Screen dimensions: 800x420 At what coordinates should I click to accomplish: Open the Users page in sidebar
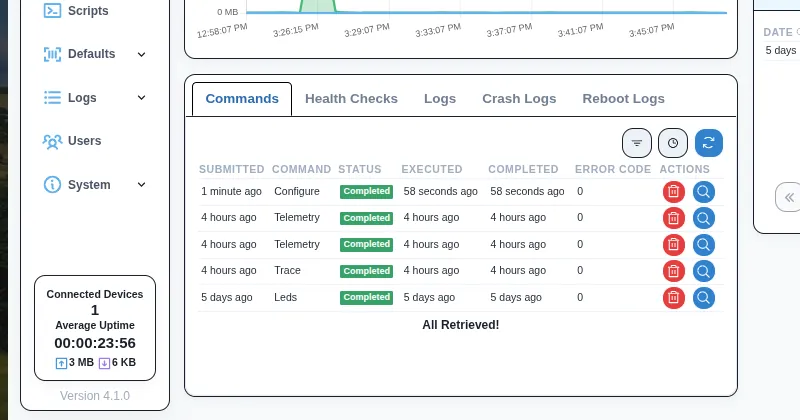[x=84, y=141]
